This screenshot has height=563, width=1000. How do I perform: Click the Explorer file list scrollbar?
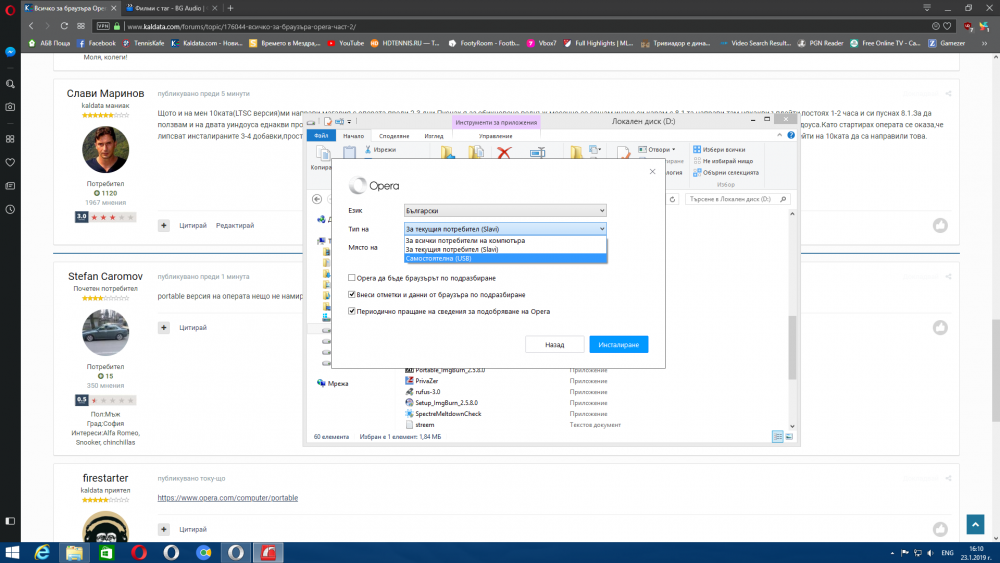[792, 347]
